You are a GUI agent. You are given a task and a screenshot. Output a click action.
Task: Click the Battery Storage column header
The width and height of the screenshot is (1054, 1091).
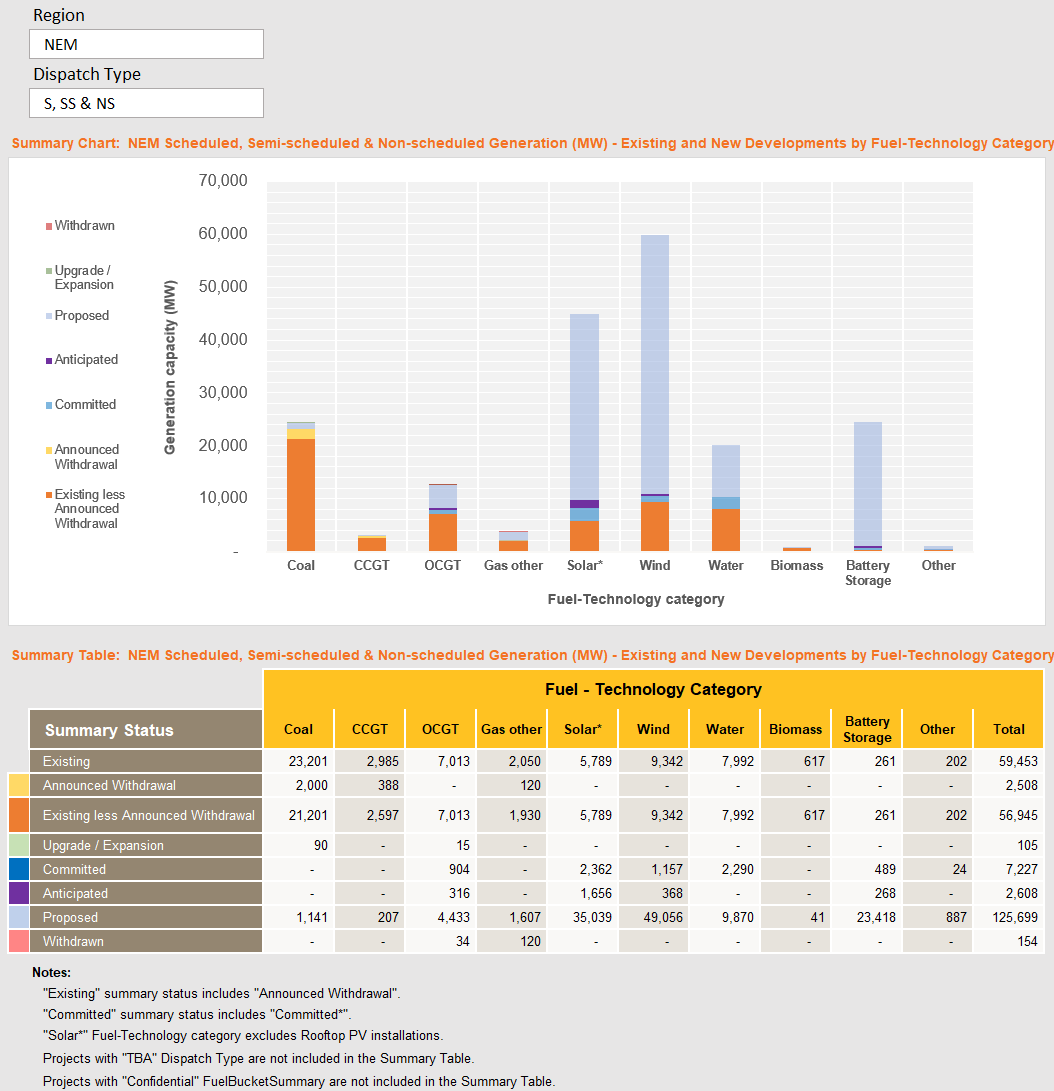(866, 729)
